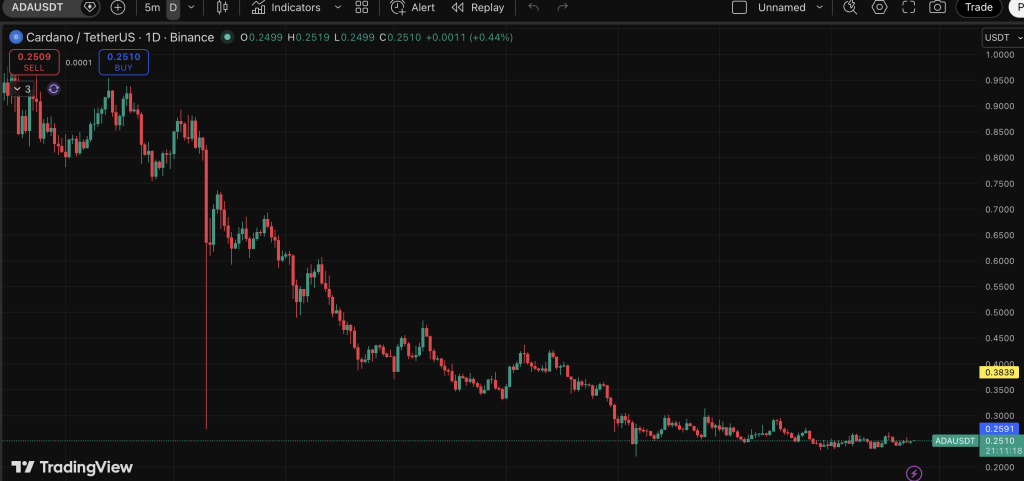
Task: Open chart settings hexagon icon
Action: point(880,8)
